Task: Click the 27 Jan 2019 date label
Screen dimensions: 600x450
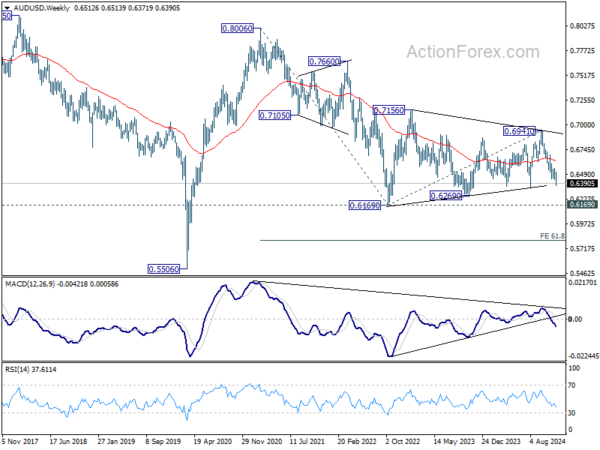Action: [116, 442]
